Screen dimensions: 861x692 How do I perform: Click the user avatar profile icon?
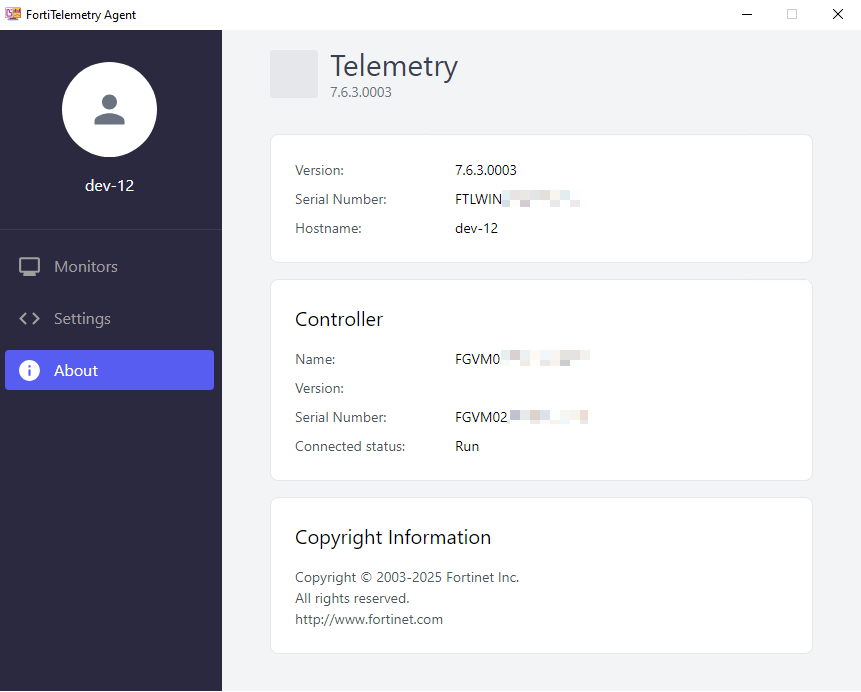(x=109, y=110)
